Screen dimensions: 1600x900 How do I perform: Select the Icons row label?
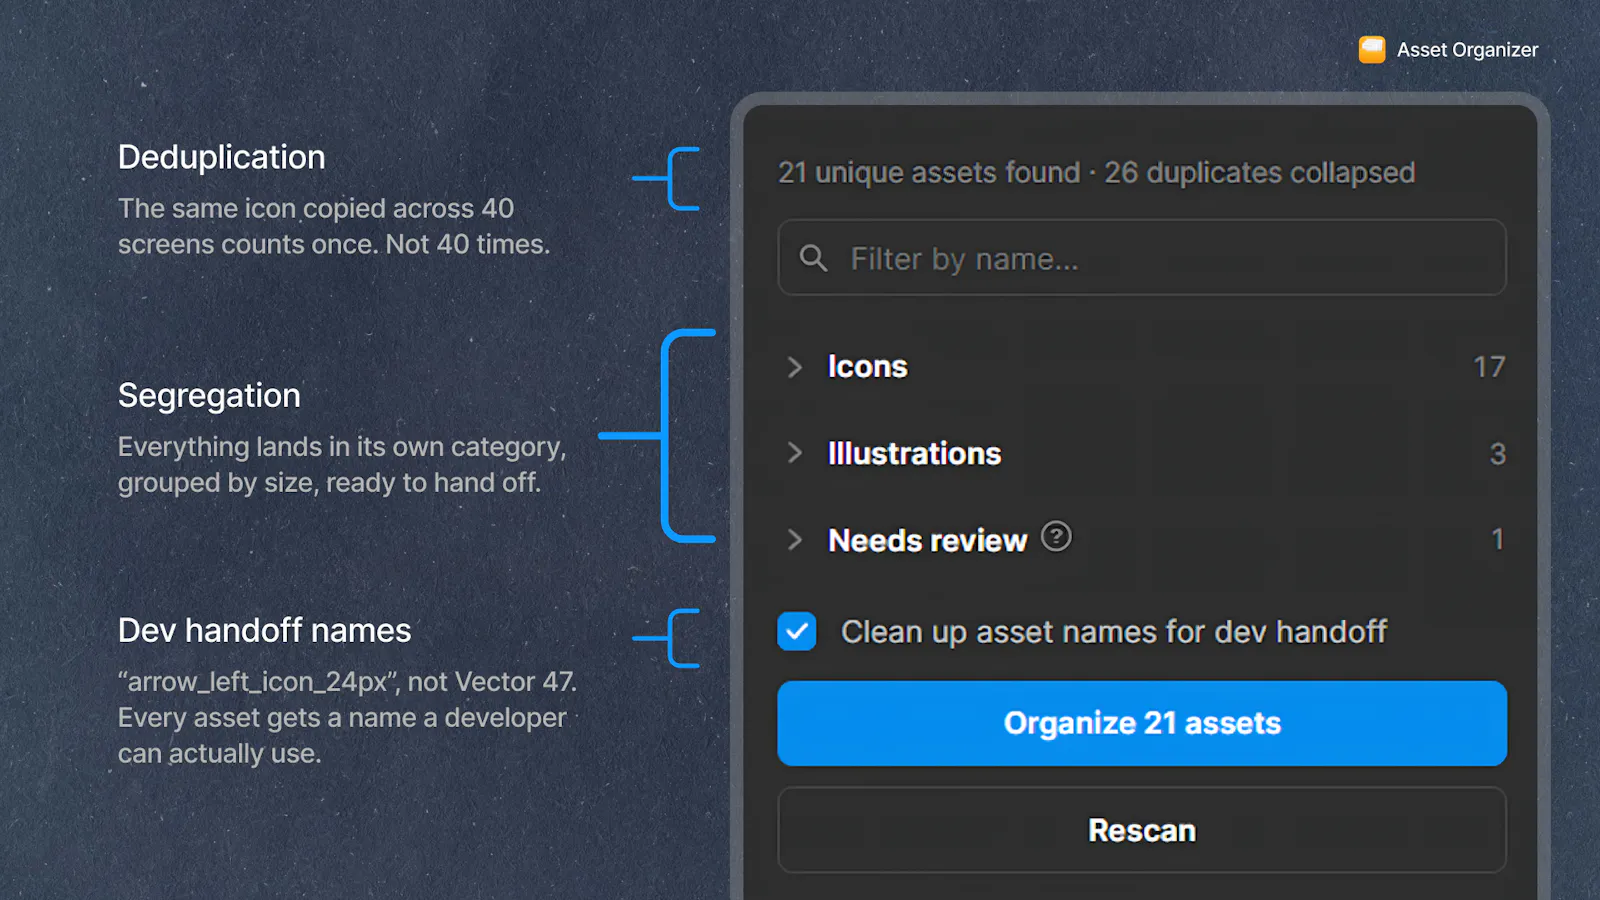pyautogui.click(x=867, y=367)
